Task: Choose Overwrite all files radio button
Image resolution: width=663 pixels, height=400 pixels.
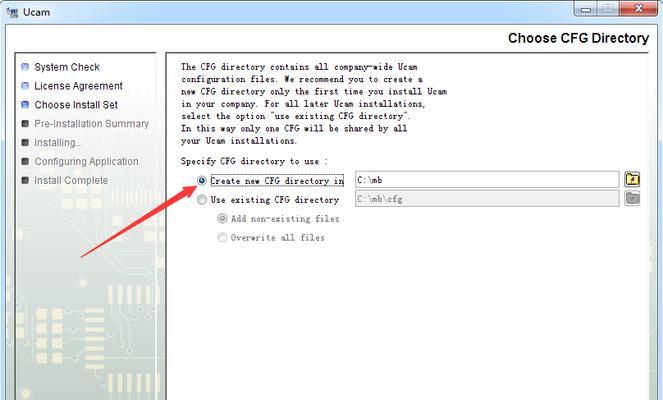Action: [222, 237]
